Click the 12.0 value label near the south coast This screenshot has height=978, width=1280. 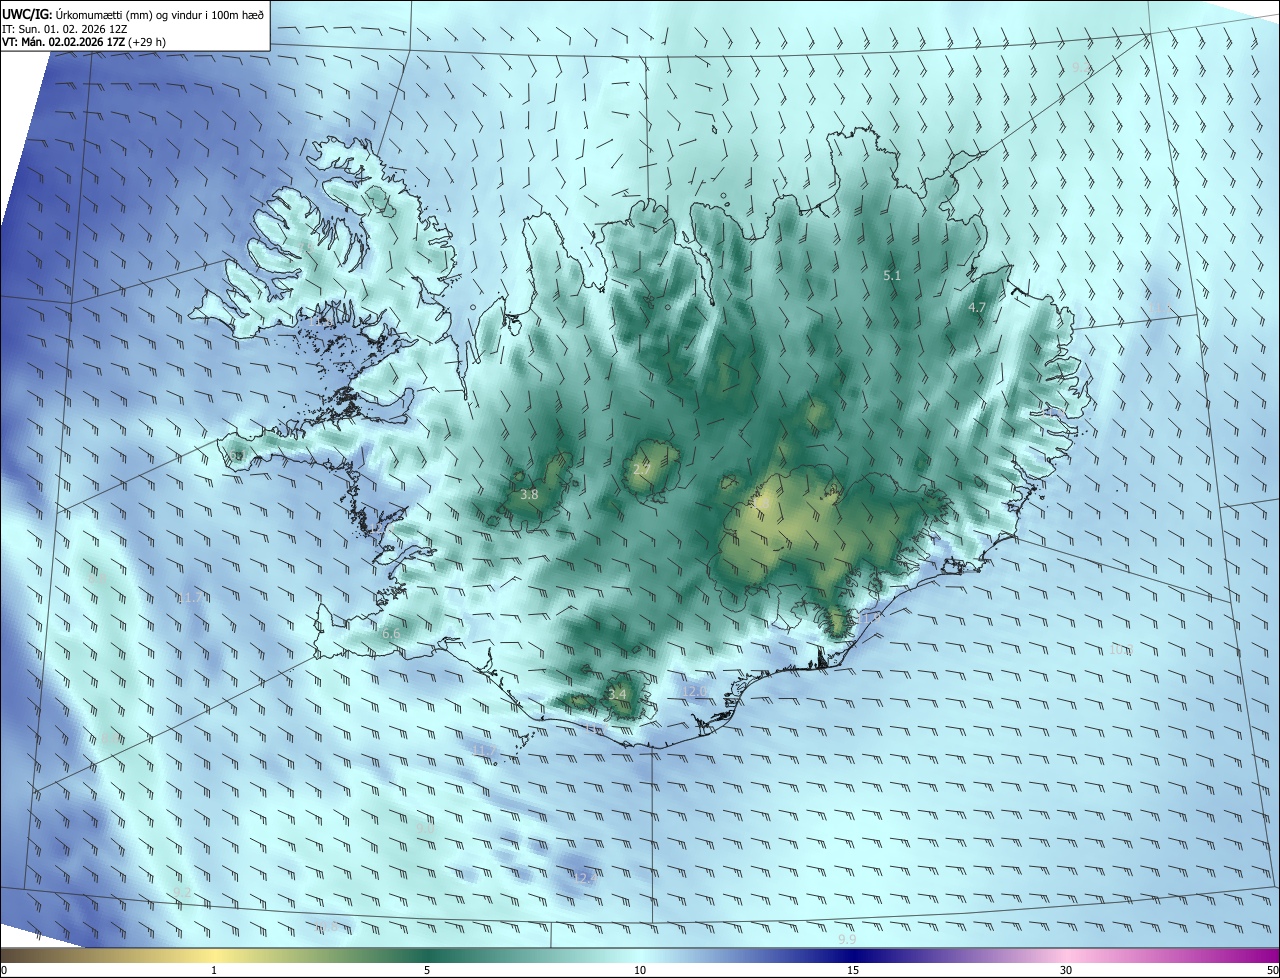pyautogui.click(x=694, y=691)
